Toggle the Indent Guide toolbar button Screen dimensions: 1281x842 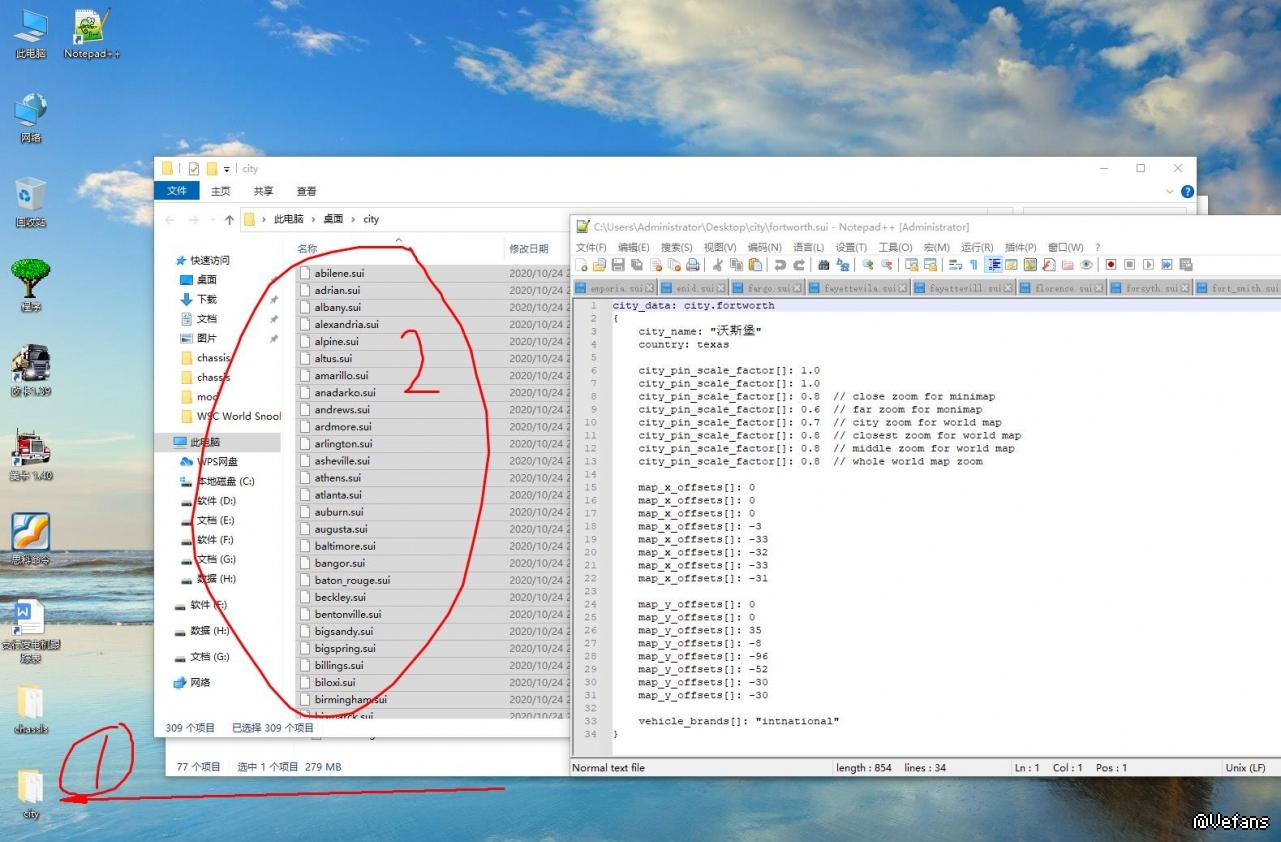(x=994, y=265)
